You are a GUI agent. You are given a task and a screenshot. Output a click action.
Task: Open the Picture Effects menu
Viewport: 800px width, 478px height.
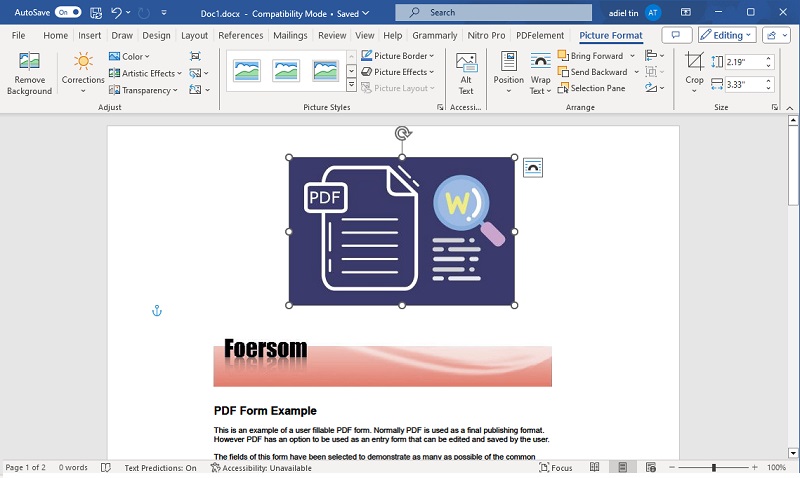tap(397, 72)
